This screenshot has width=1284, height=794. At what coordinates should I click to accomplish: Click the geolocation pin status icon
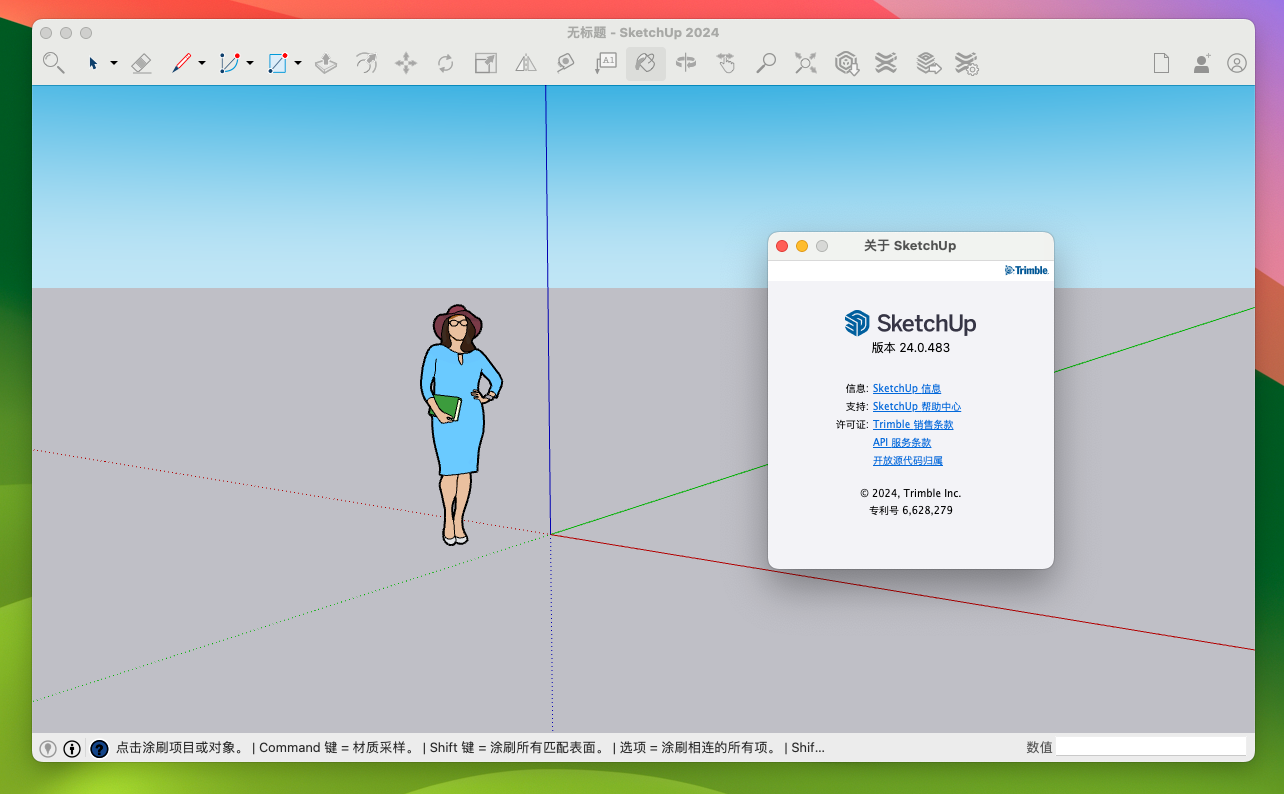47,748
